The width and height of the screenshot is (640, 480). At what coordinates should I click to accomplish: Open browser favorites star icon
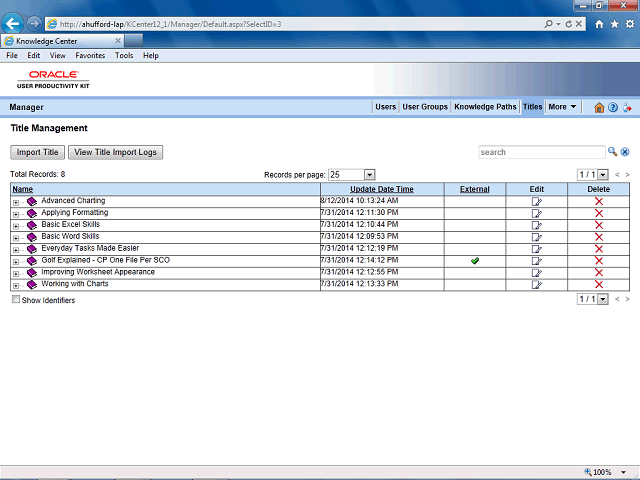614,24
